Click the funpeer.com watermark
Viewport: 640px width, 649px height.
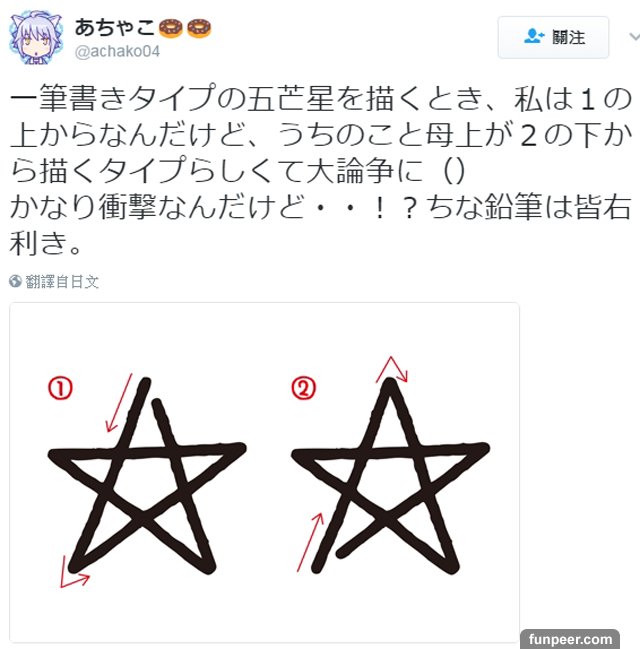coord(570,639)
